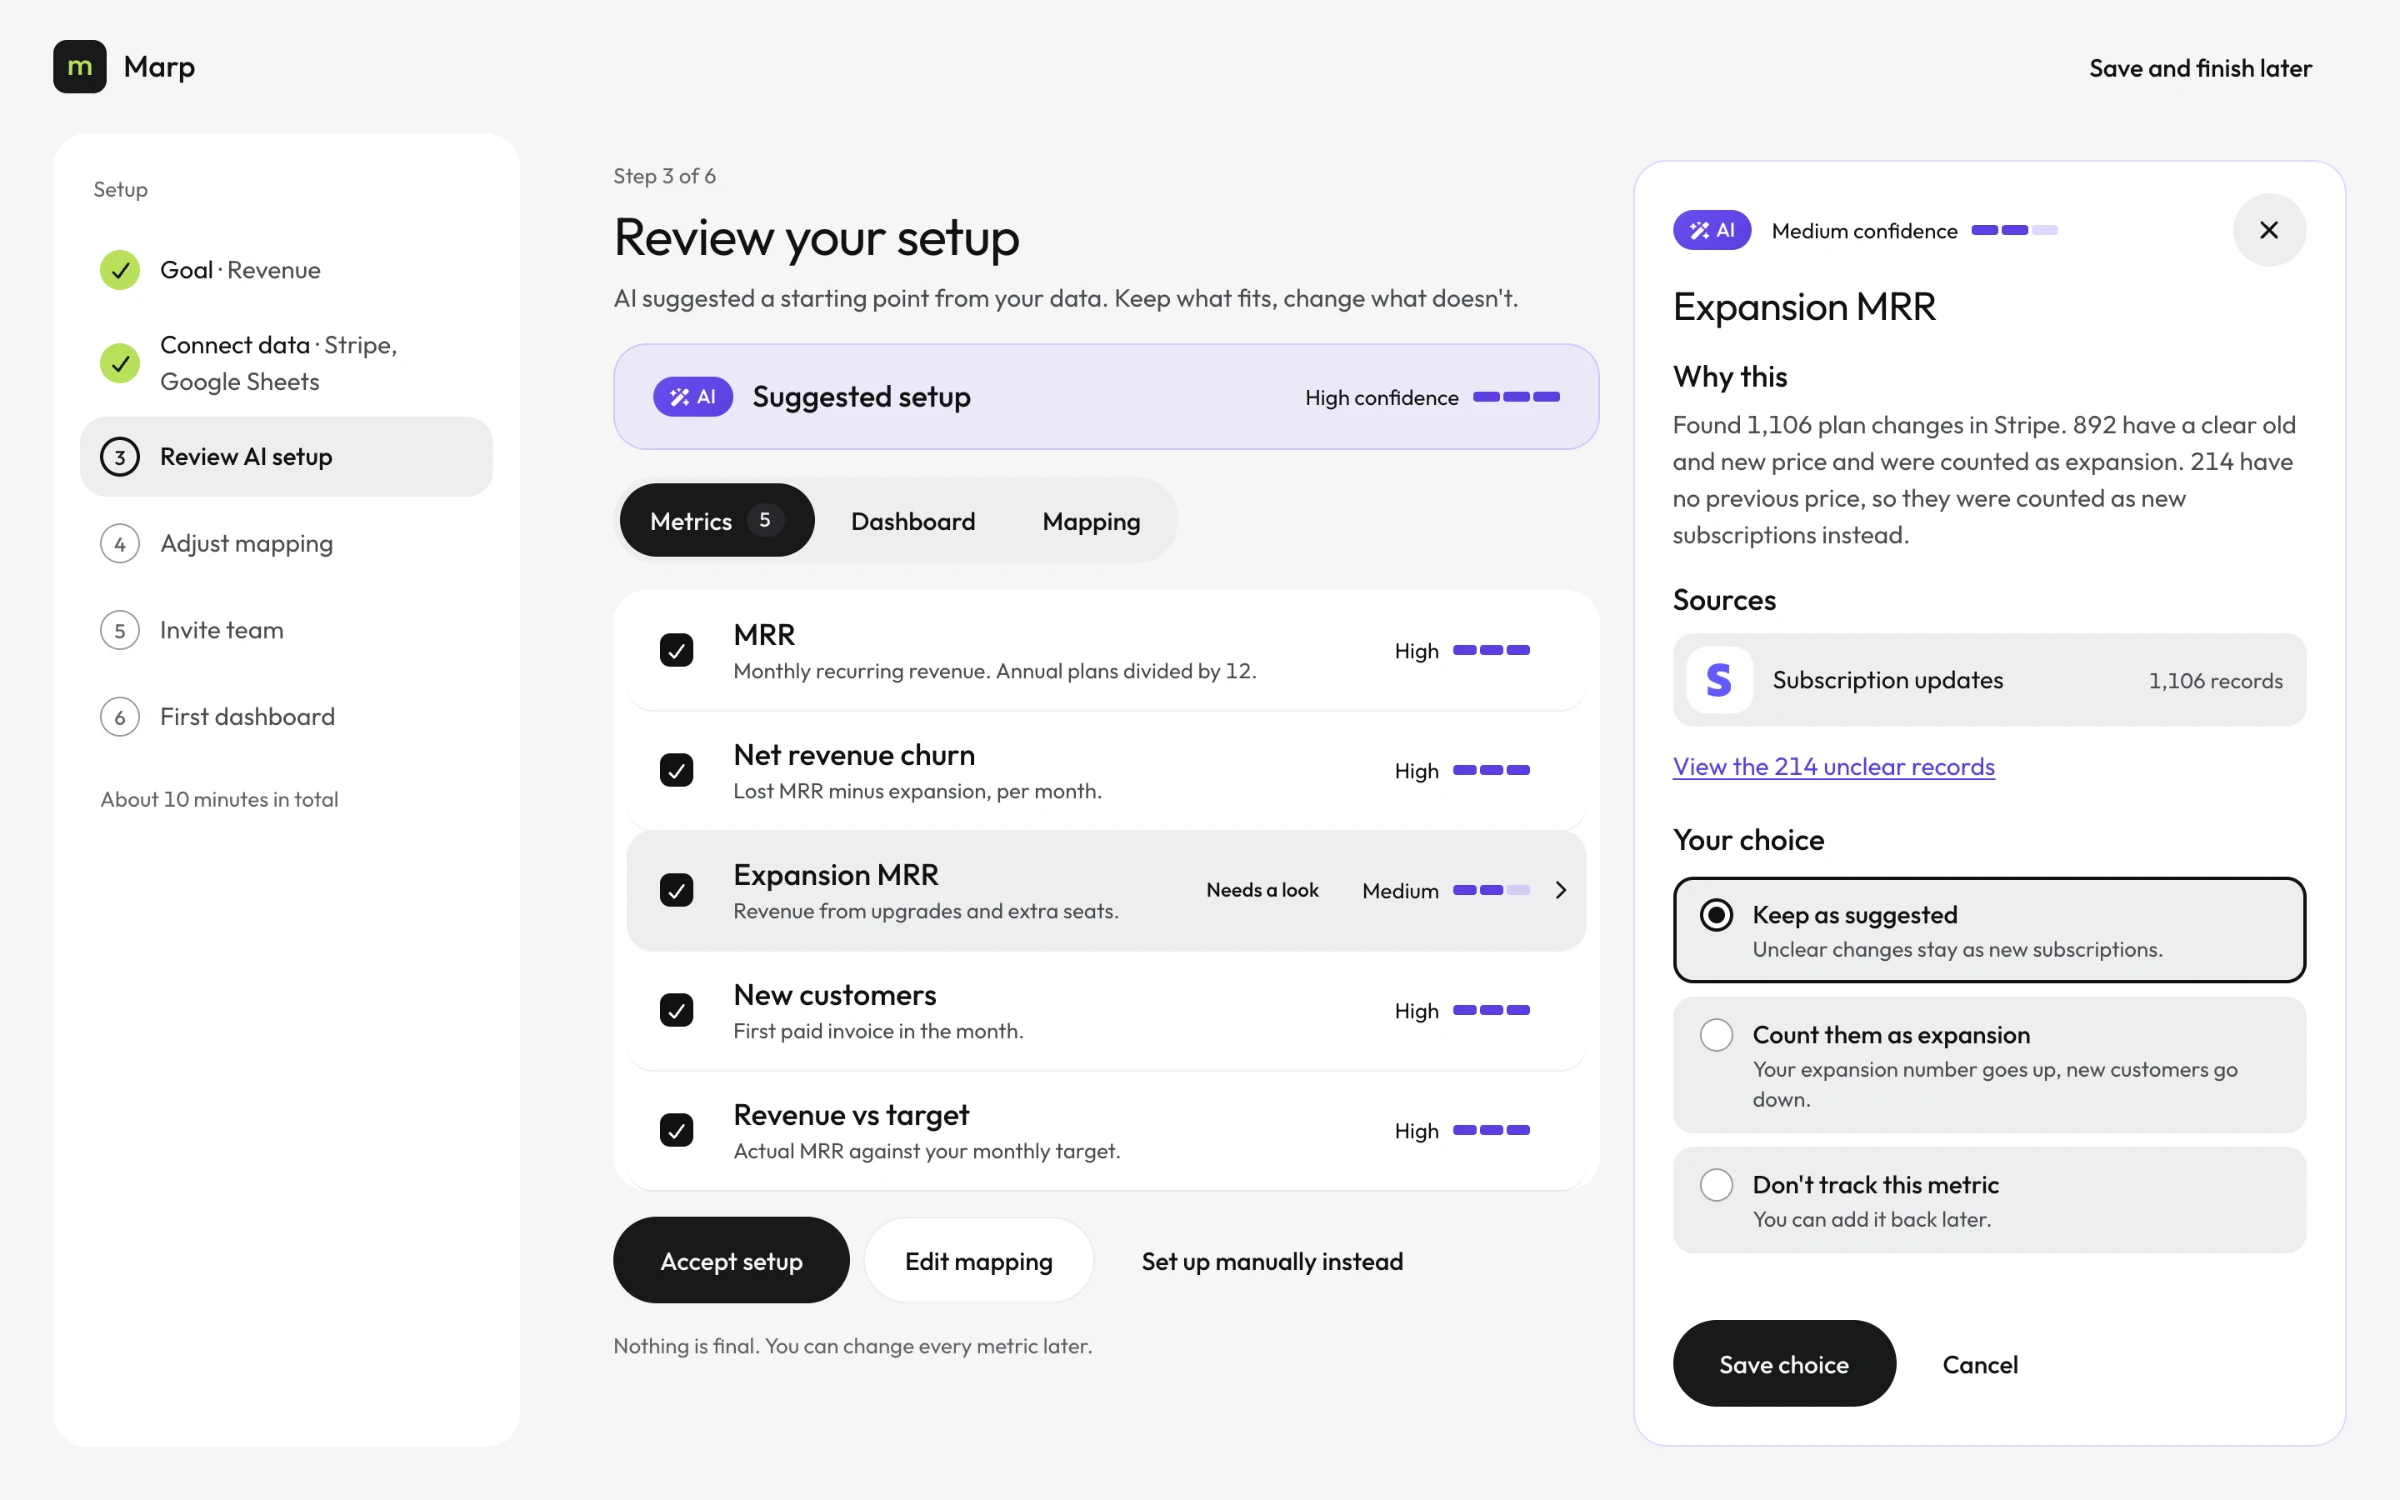The width and height of the screenshot is (2400, 1500).
Task: Click the Medium confidence bars in detail panel
Action: (2014, 230)
